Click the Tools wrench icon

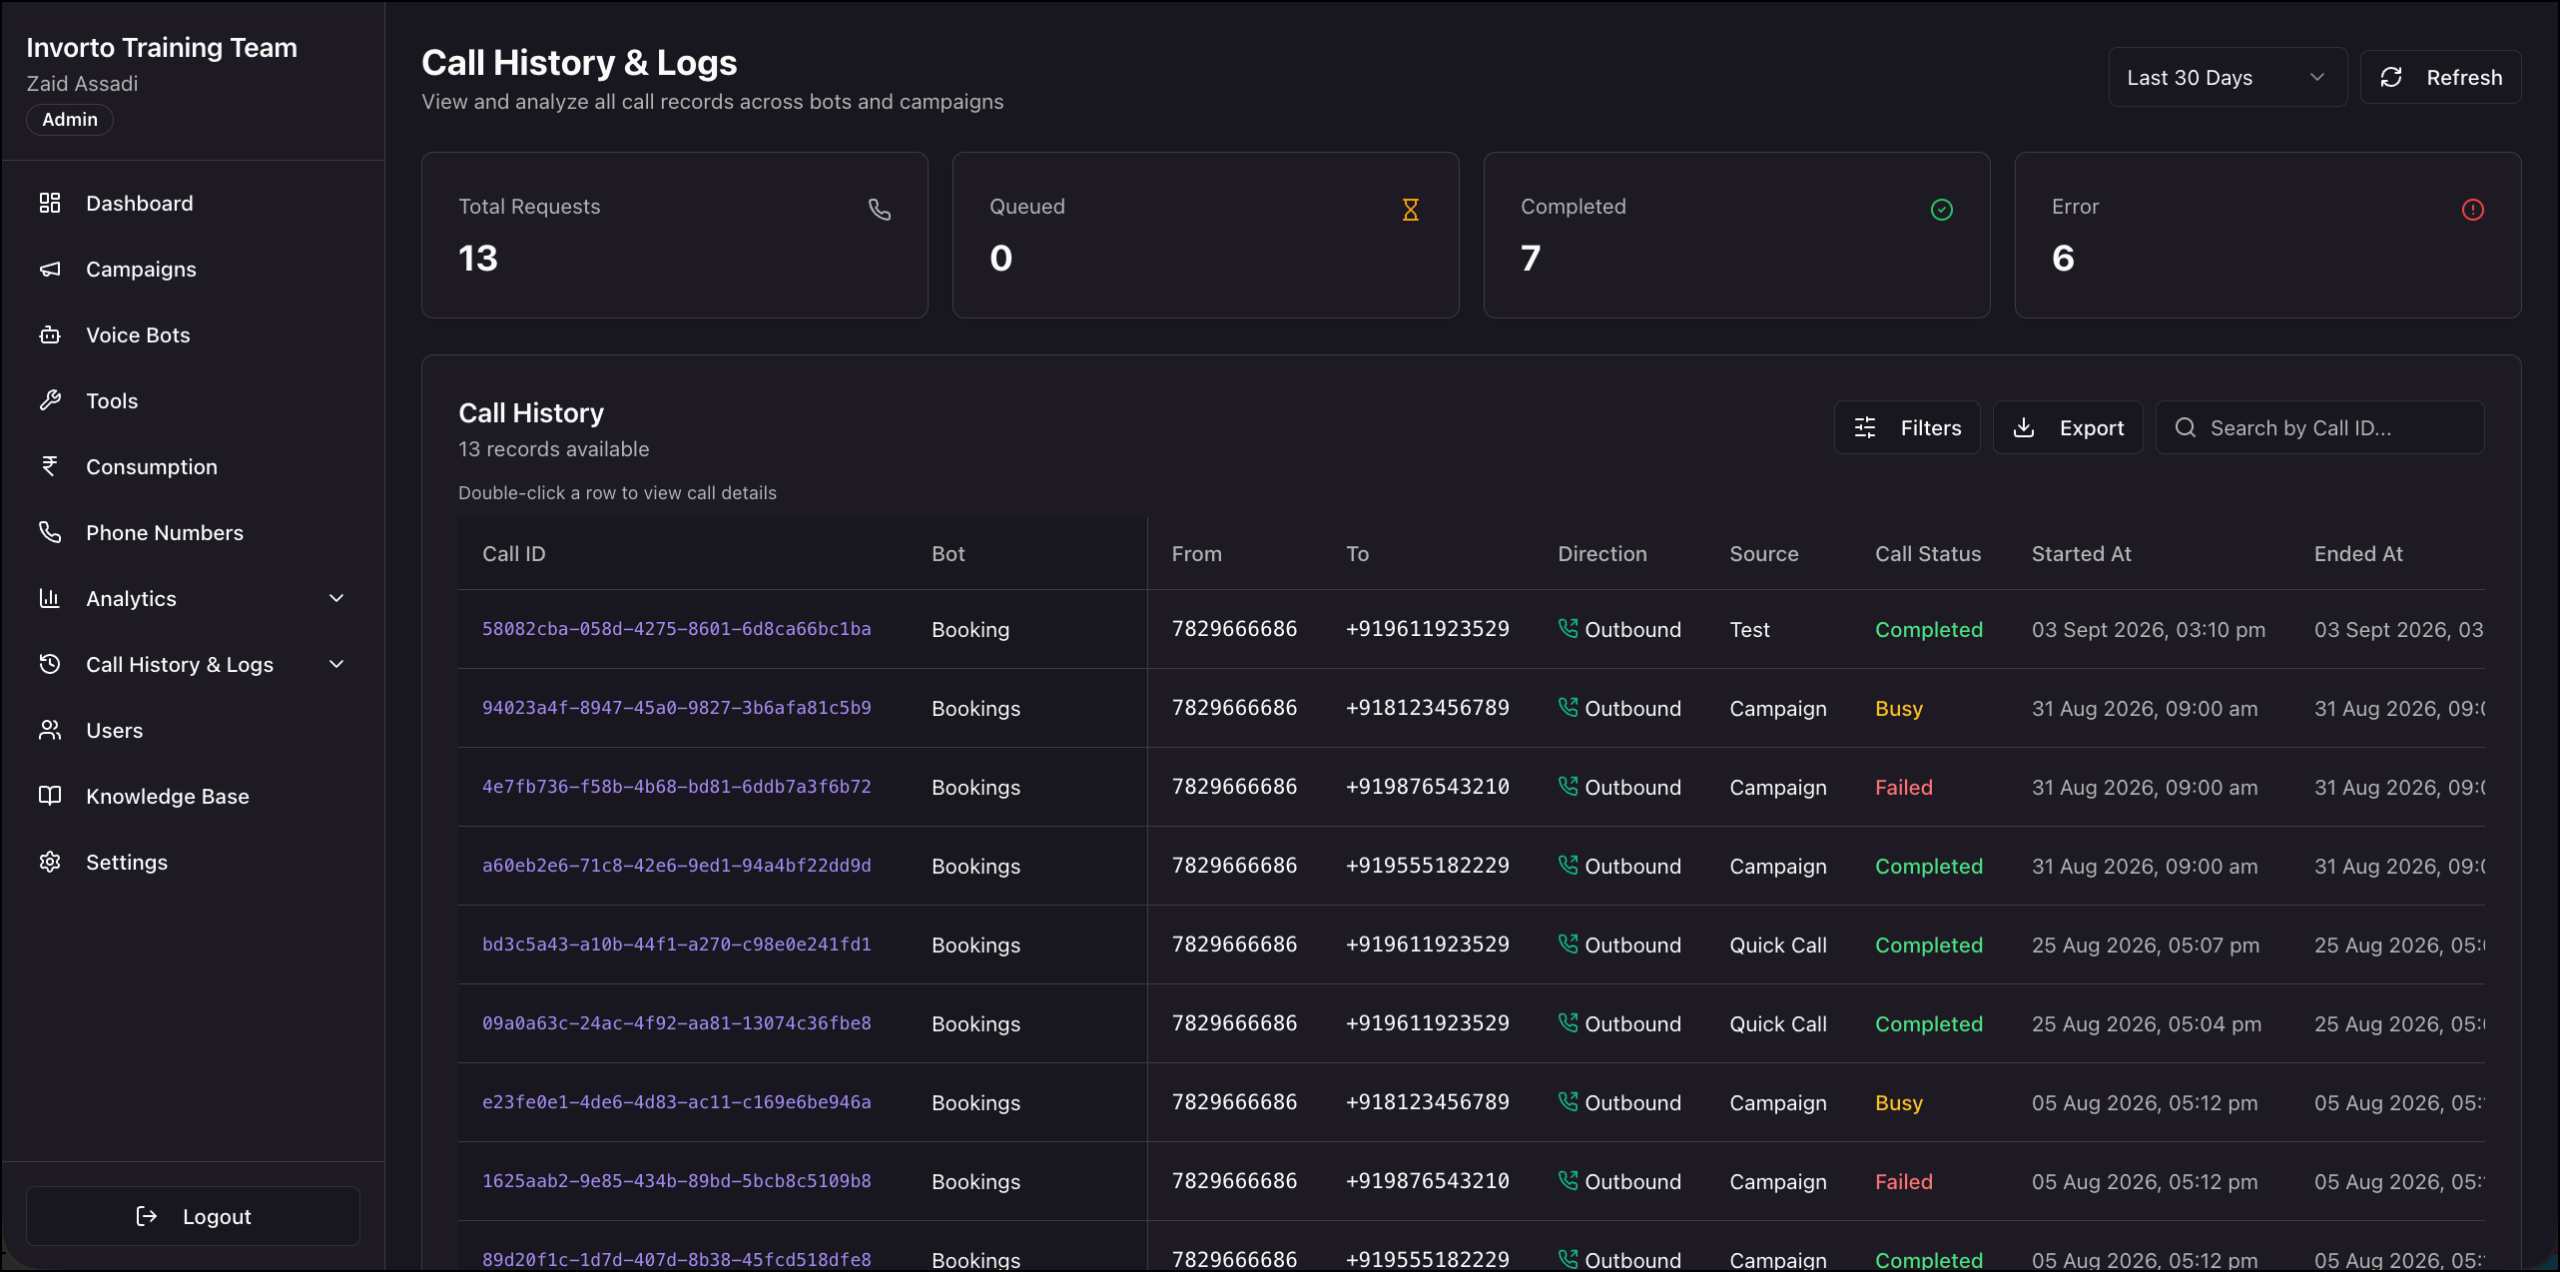tap(50, 401)
